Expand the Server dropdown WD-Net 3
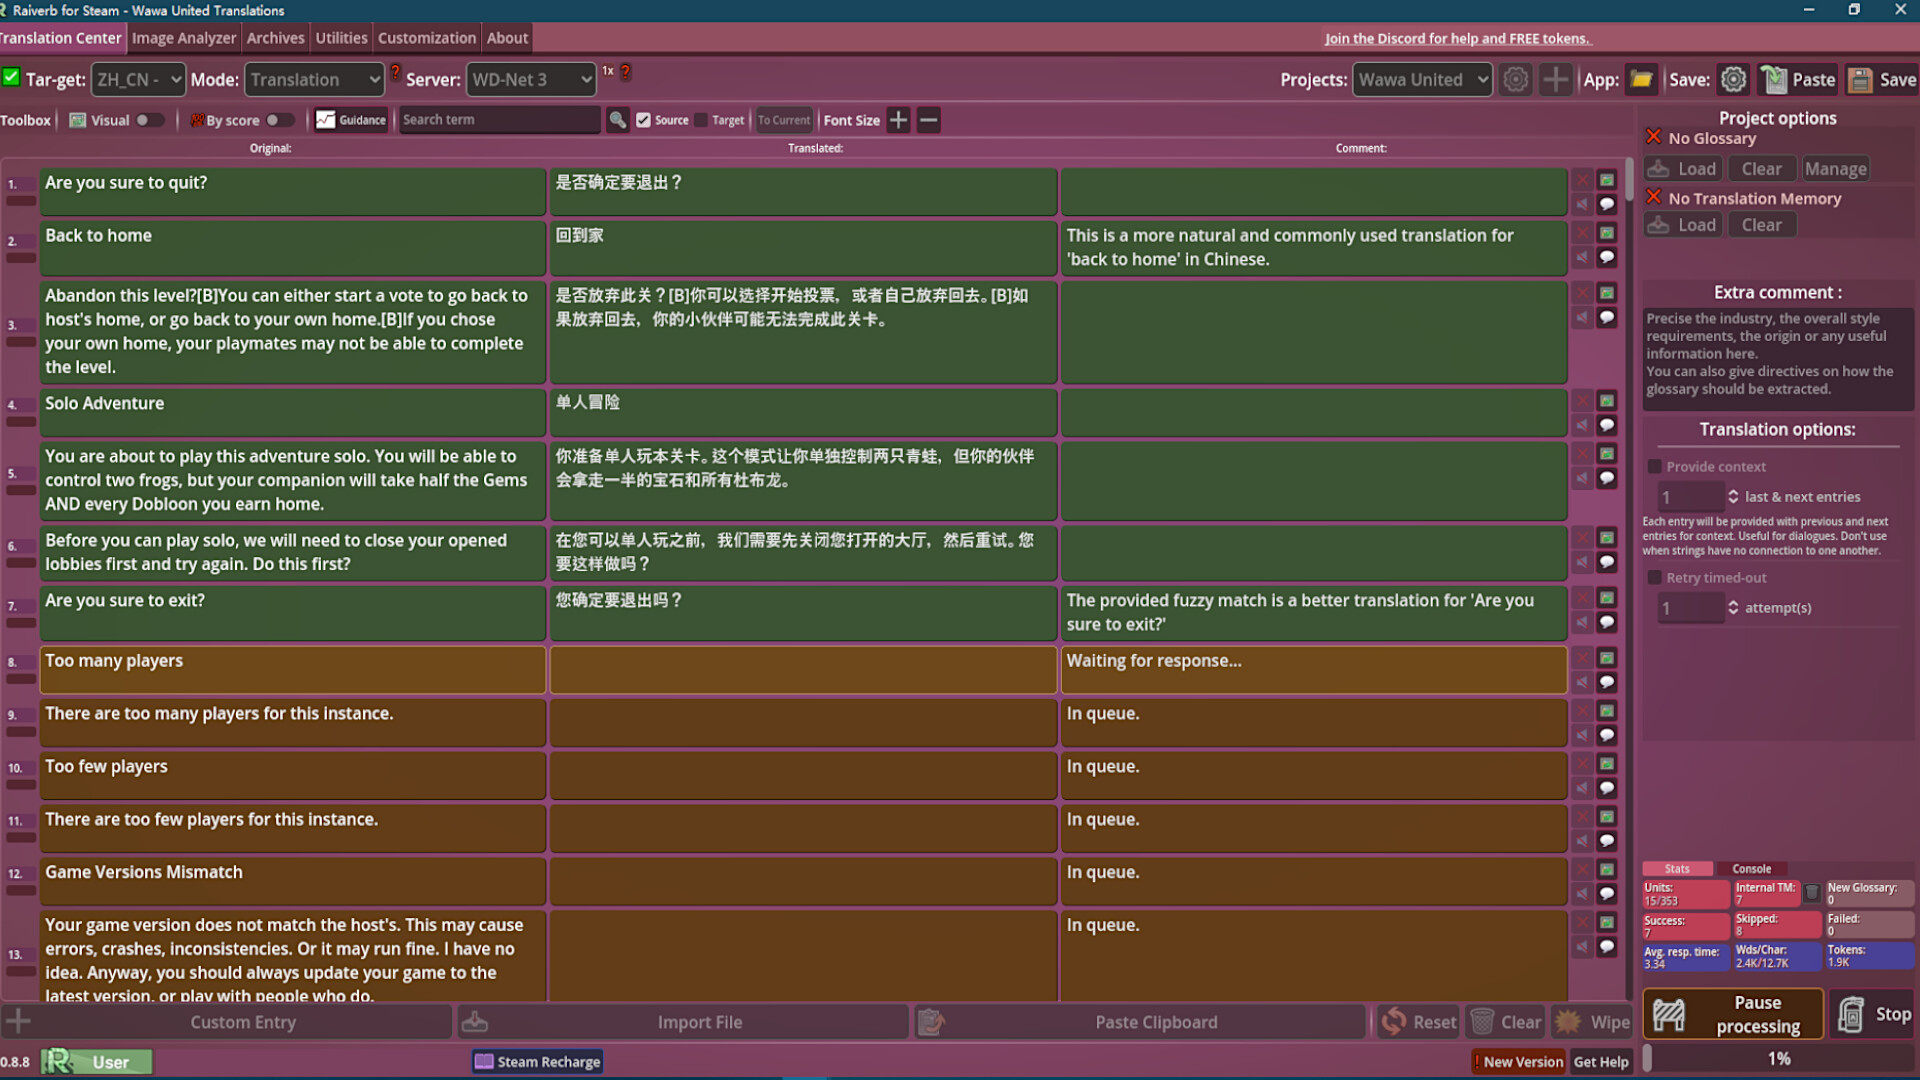1920x1080 pixels. tap(531, 79)
